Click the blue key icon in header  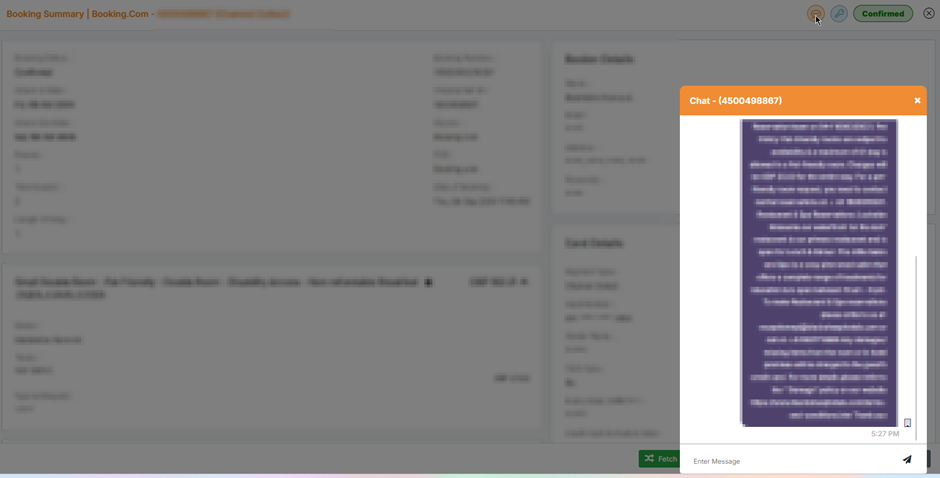839,14
